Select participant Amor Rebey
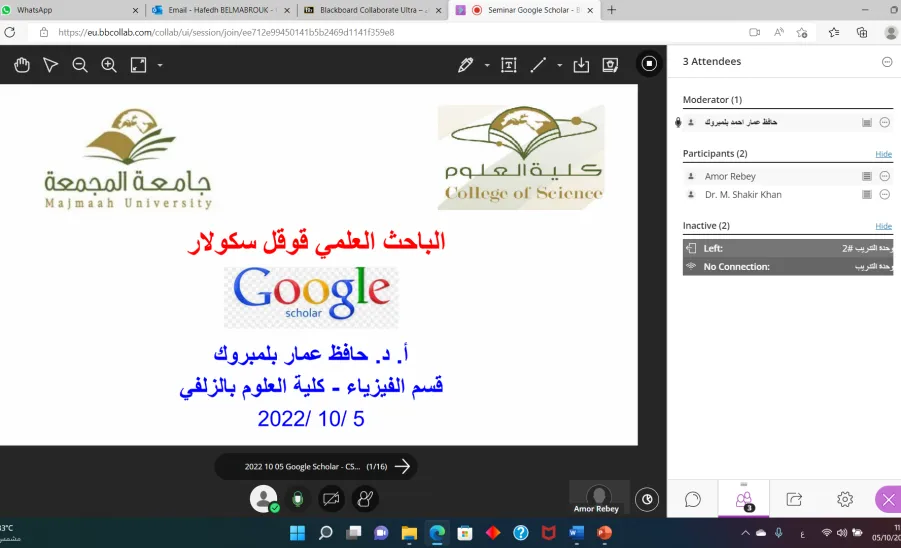Viewport: 901px width, 548px height. click(730, 176)
